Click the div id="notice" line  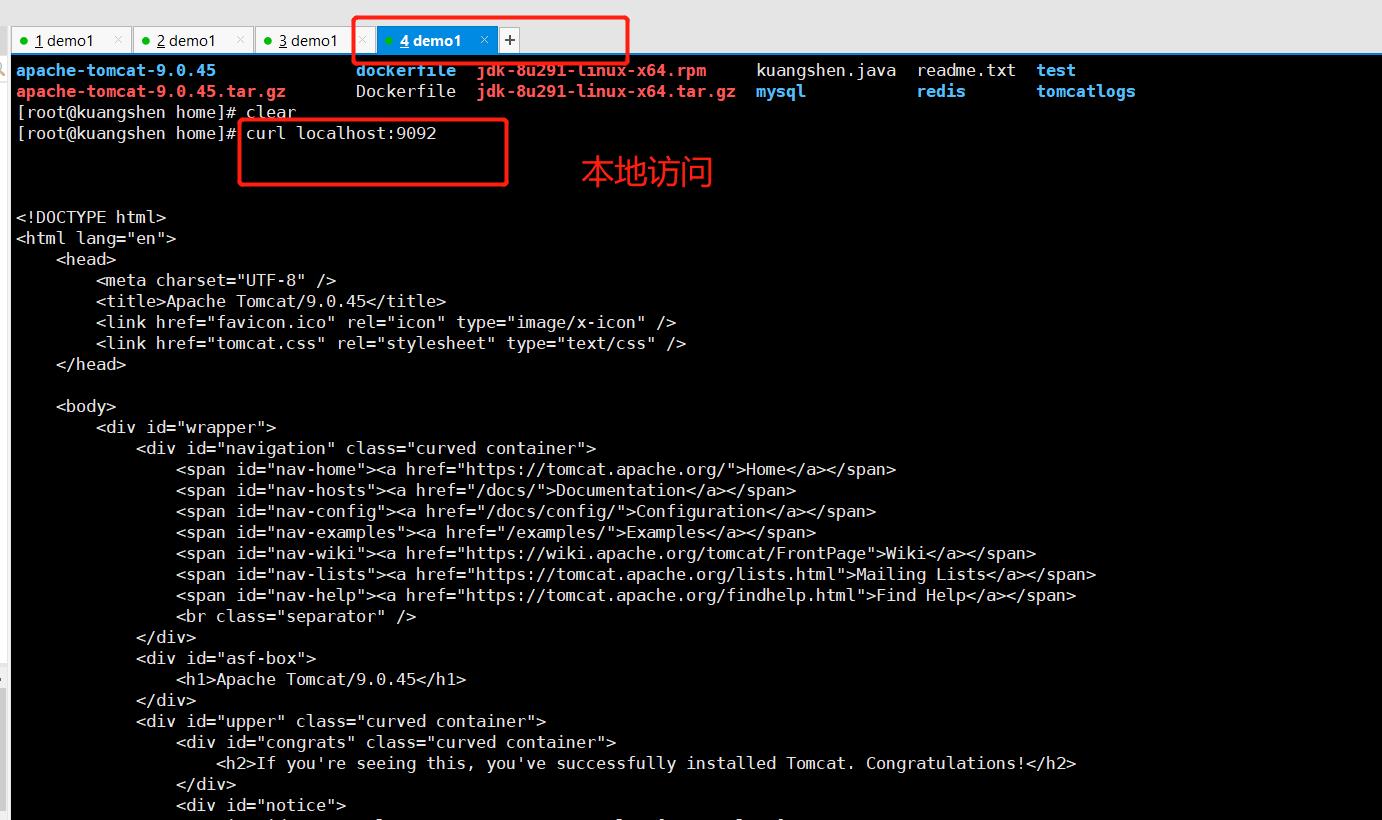point(261,805)
